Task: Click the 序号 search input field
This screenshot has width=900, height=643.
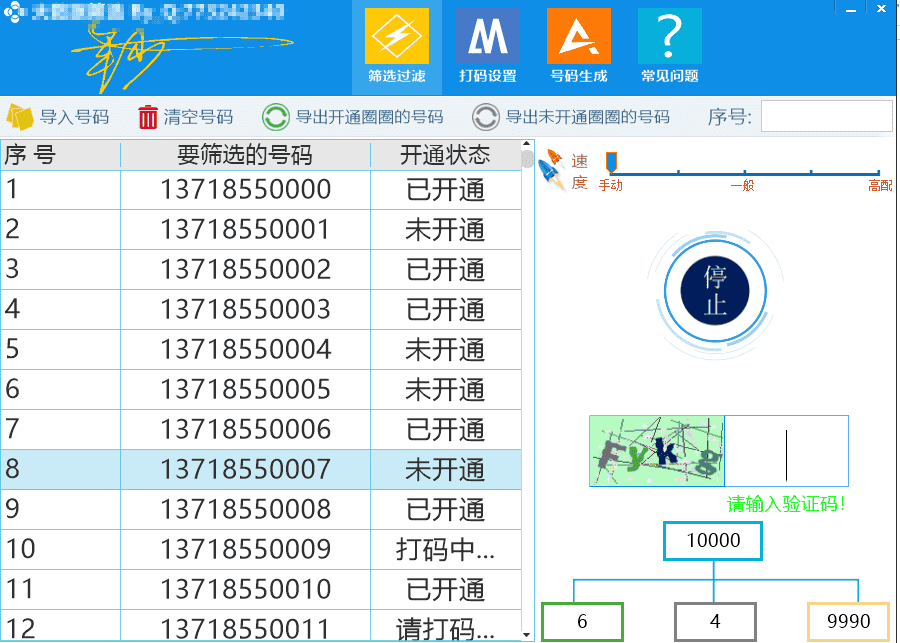Action: tap(826, 116)
